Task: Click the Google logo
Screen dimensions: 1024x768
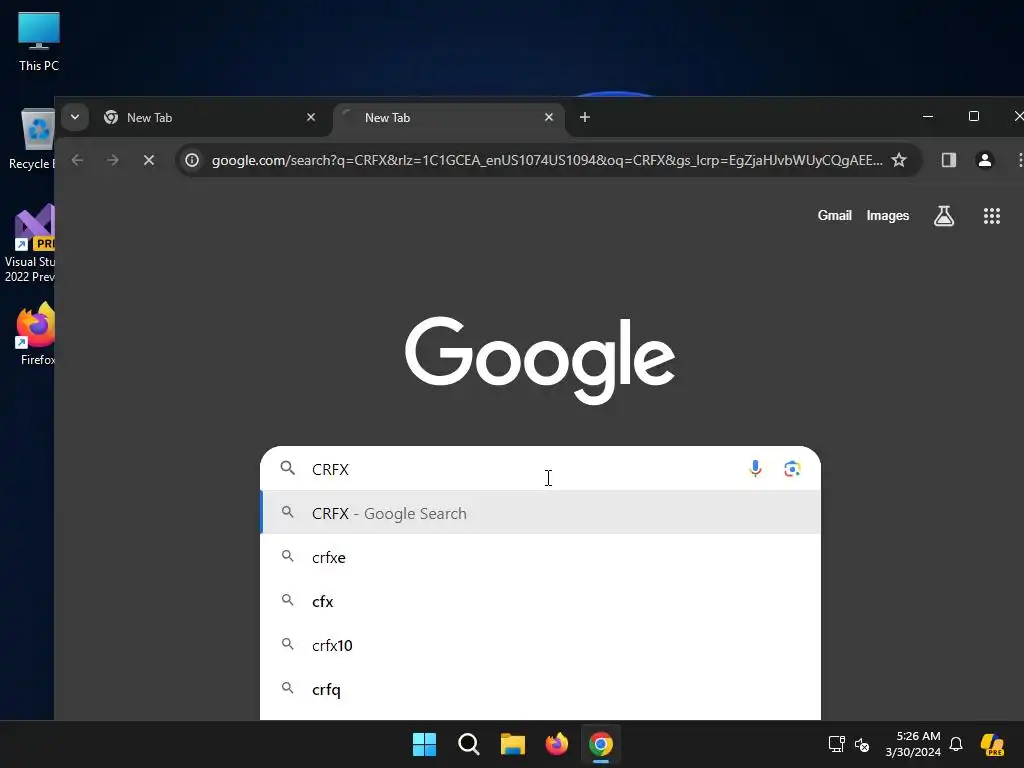Action: coord(540,359)
